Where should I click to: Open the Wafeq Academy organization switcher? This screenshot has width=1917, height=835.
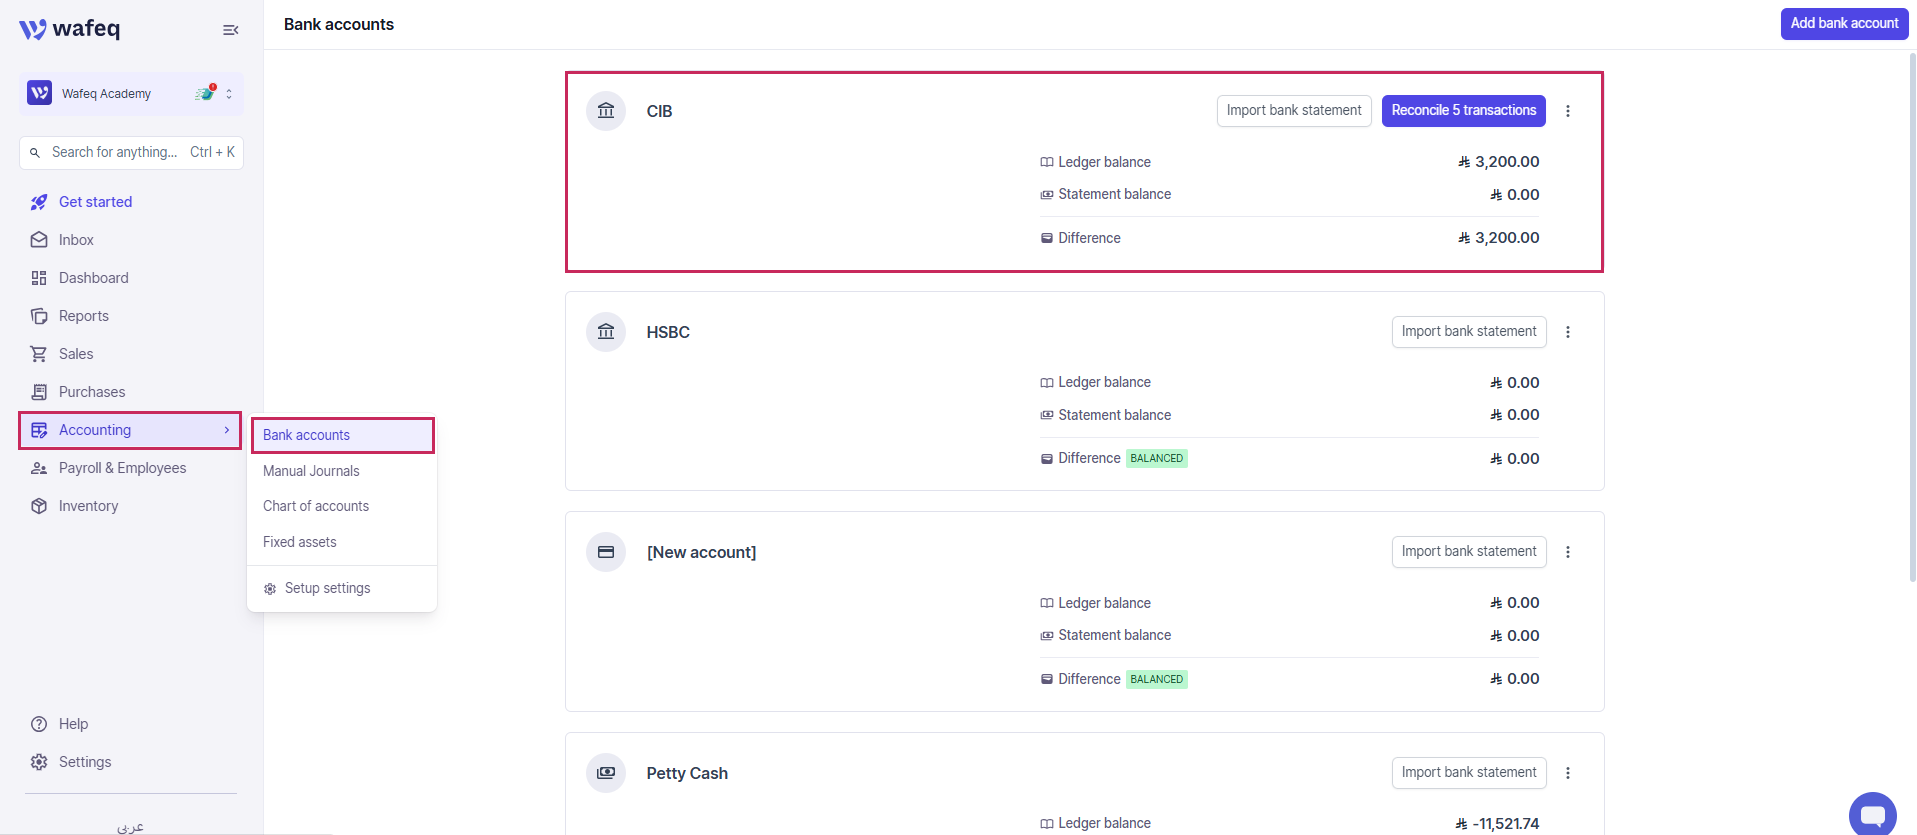pos(131,94)
